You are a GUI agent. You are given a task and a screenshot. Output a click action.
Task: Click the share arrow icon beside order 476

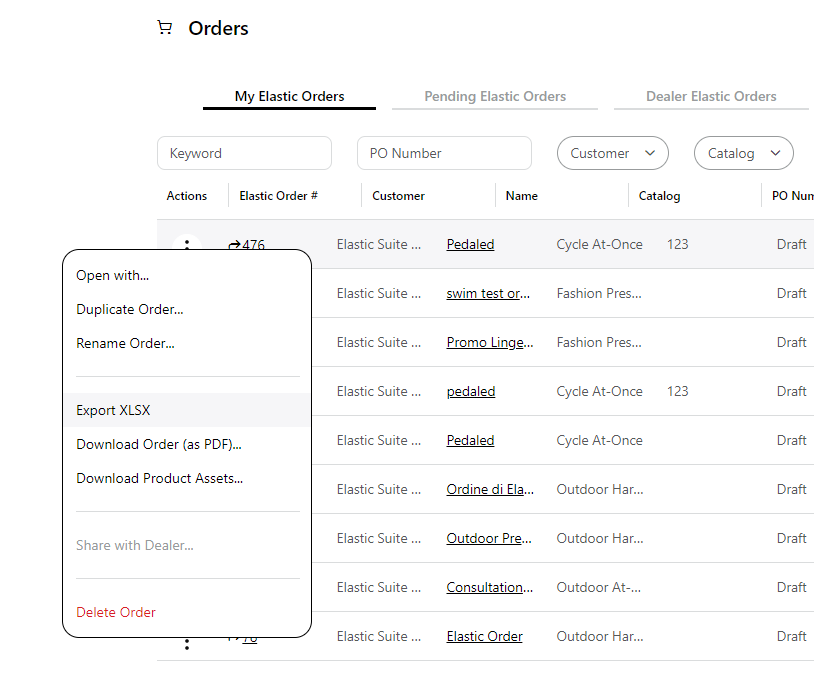click(235, 244)
